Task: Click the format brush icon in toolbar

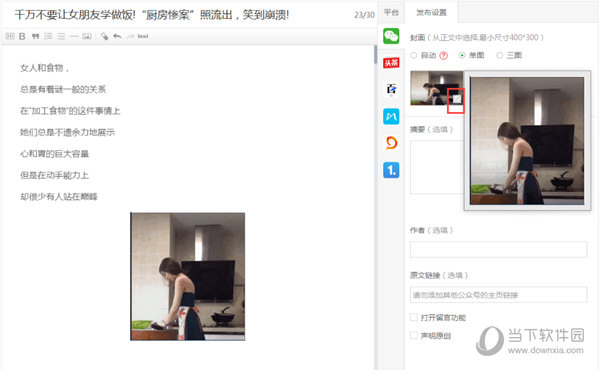Action: pyautogui.click(x=104, y=36)
